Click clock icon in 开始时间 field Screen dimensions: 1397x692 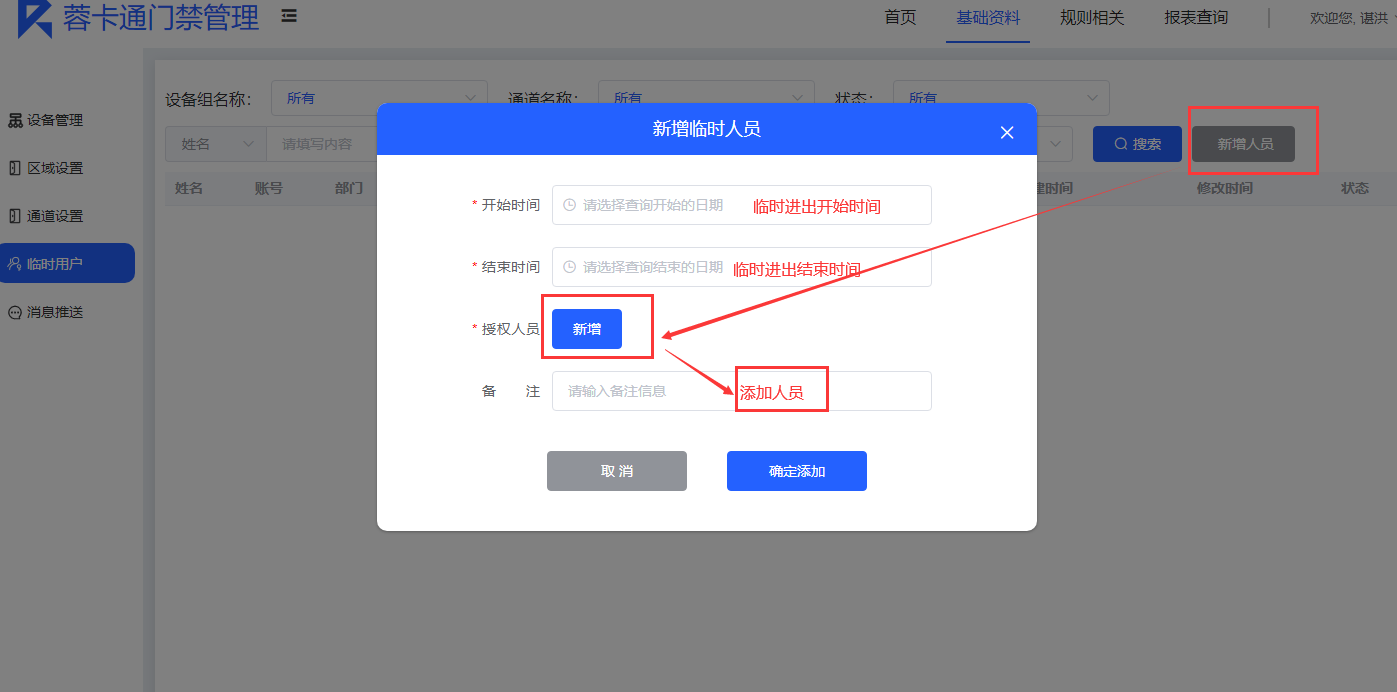click(570, 205)
